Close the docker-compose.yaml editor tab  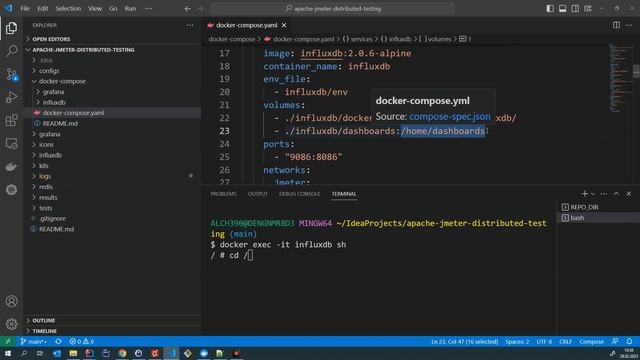tap(284, 25)
